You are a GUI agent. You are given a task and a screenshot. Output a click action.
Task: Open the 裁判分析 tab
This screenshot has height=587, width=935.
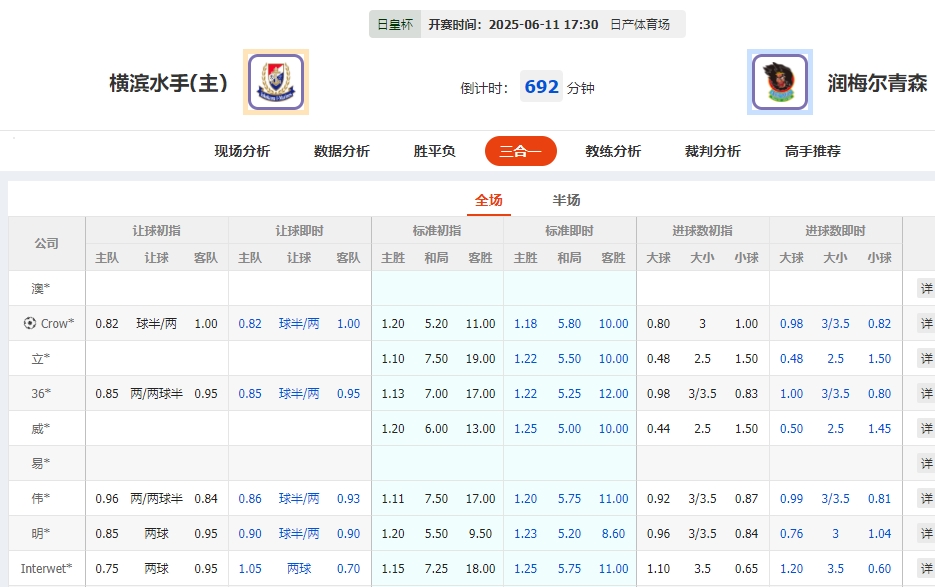point(711,151)
